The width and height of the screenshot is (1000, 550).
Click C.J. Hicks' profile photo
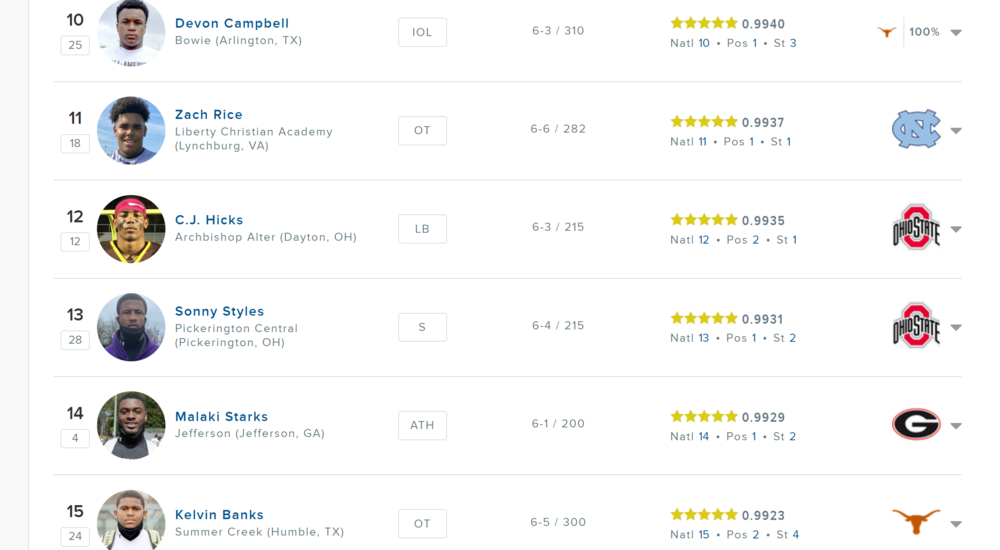coord(131,229)
